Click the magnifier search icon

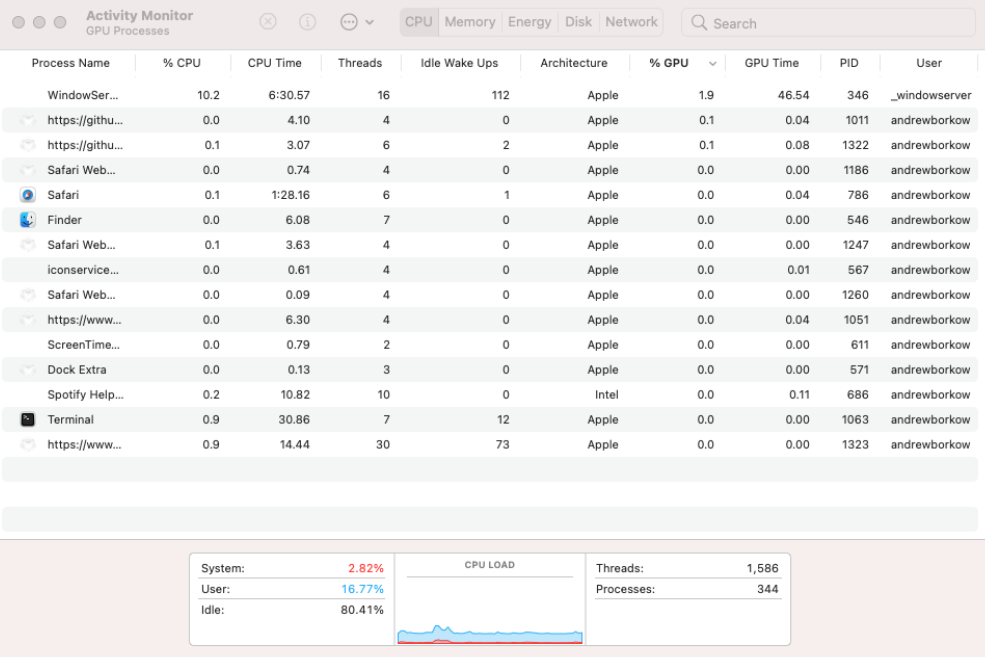pyautogui.click(x=699, y=23)
